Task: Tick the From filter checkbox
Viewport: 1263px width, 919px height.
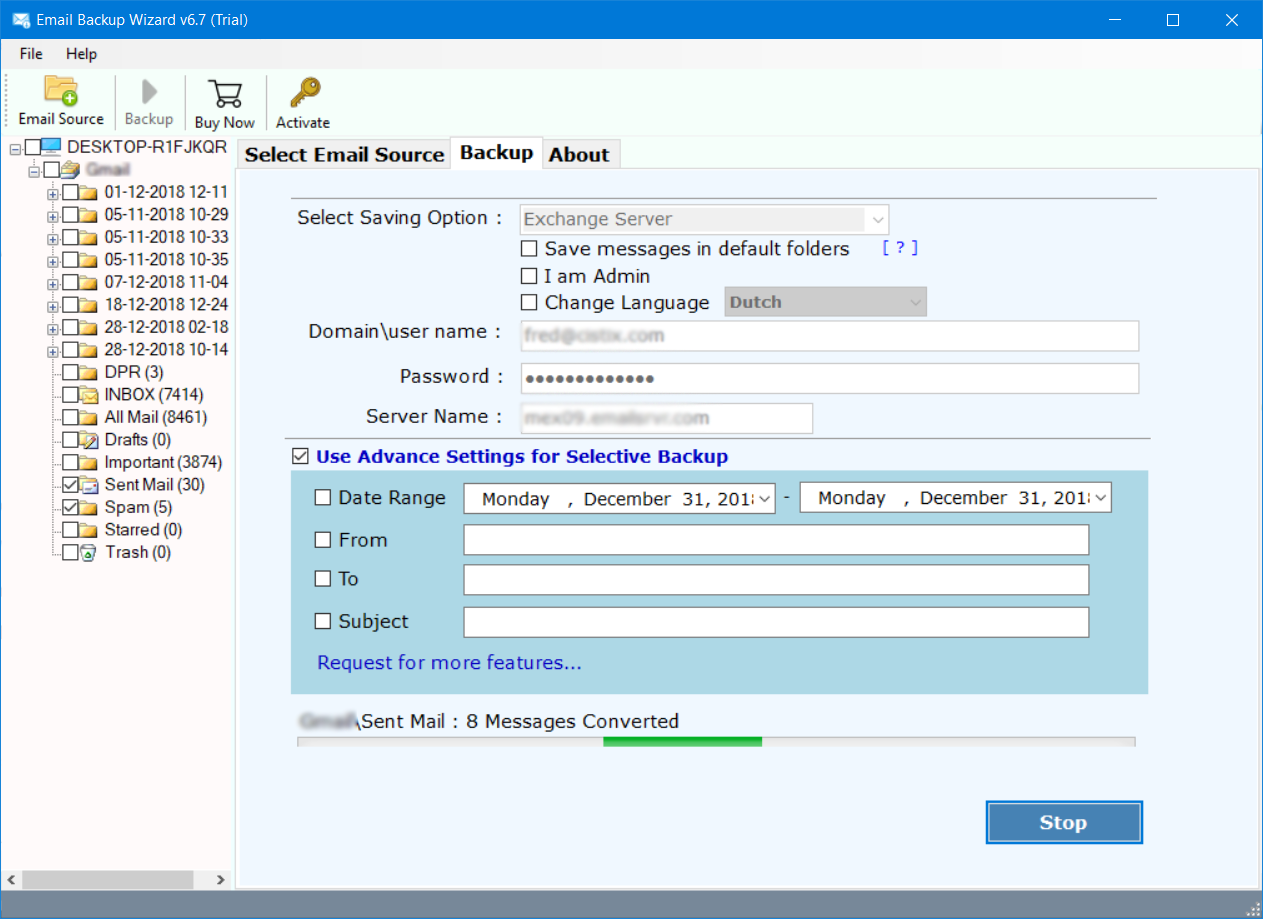Action: coord(323,540)
